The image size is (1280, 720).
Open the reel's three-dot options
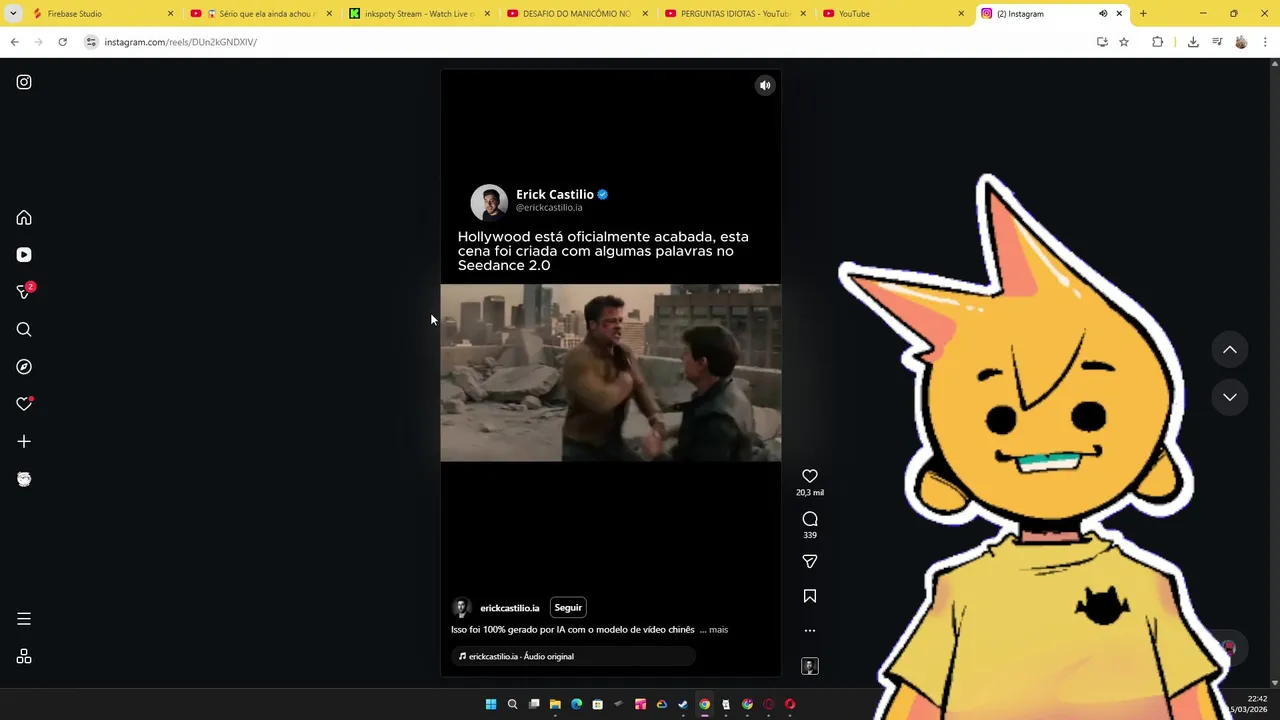pyautogui.click(x=810, y=631)
